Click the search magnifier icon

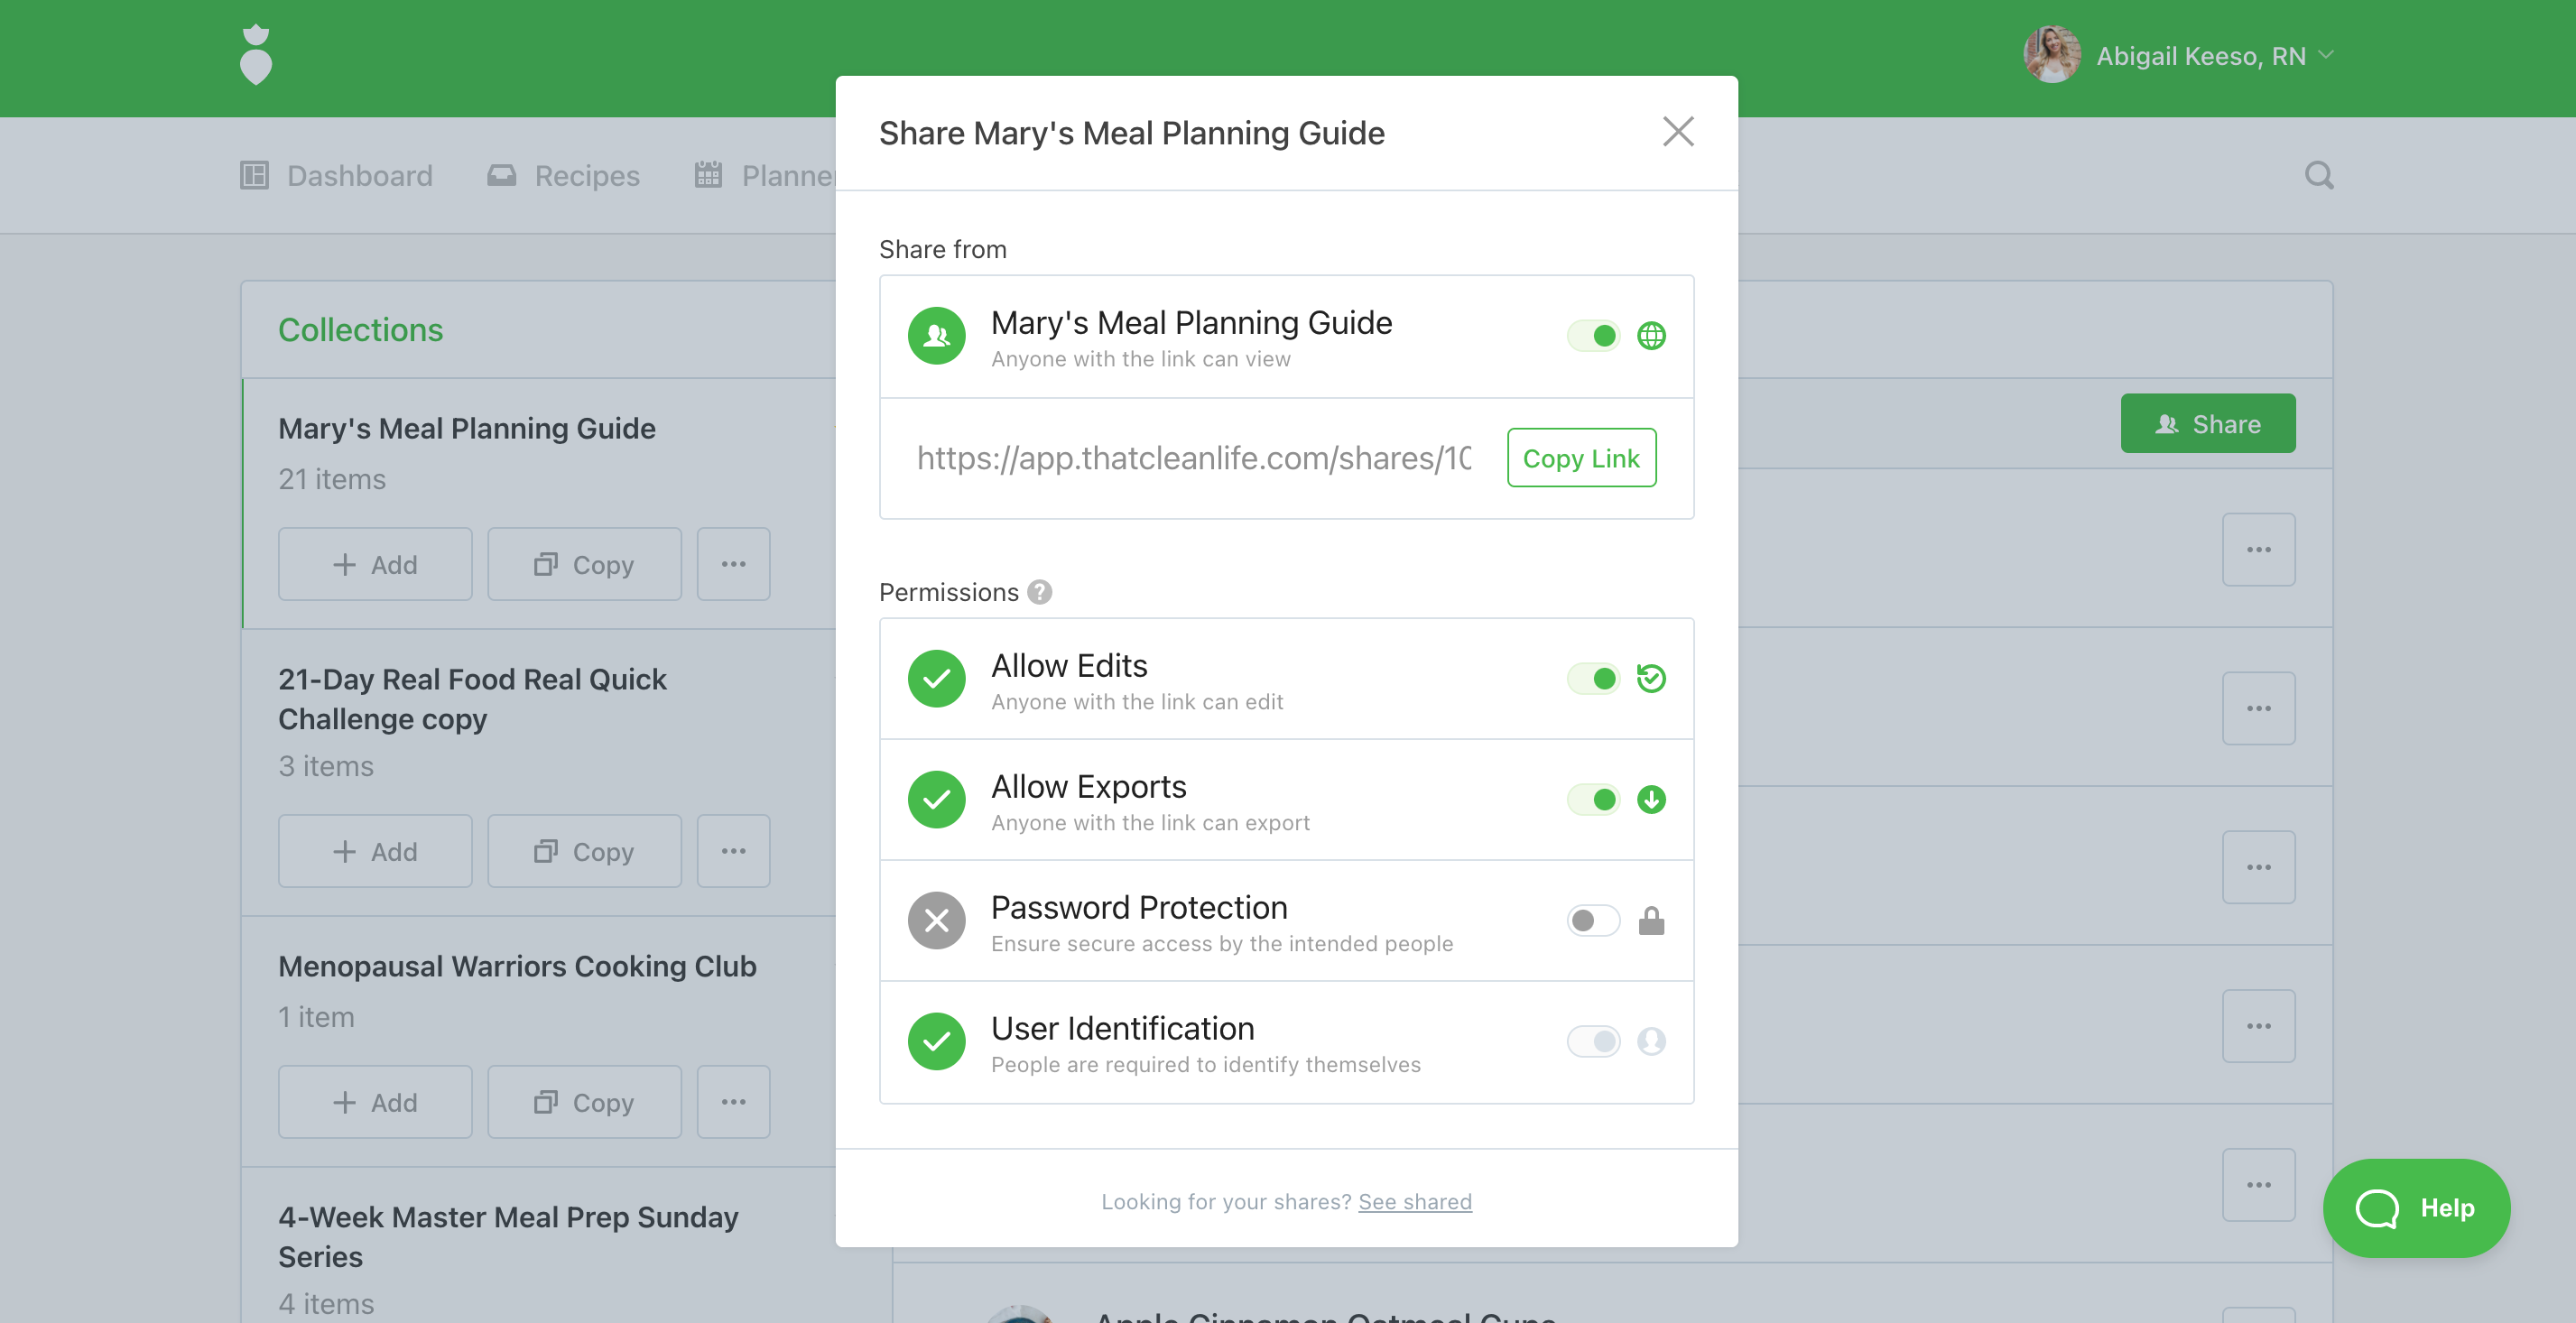click(x=2318, y=176)
